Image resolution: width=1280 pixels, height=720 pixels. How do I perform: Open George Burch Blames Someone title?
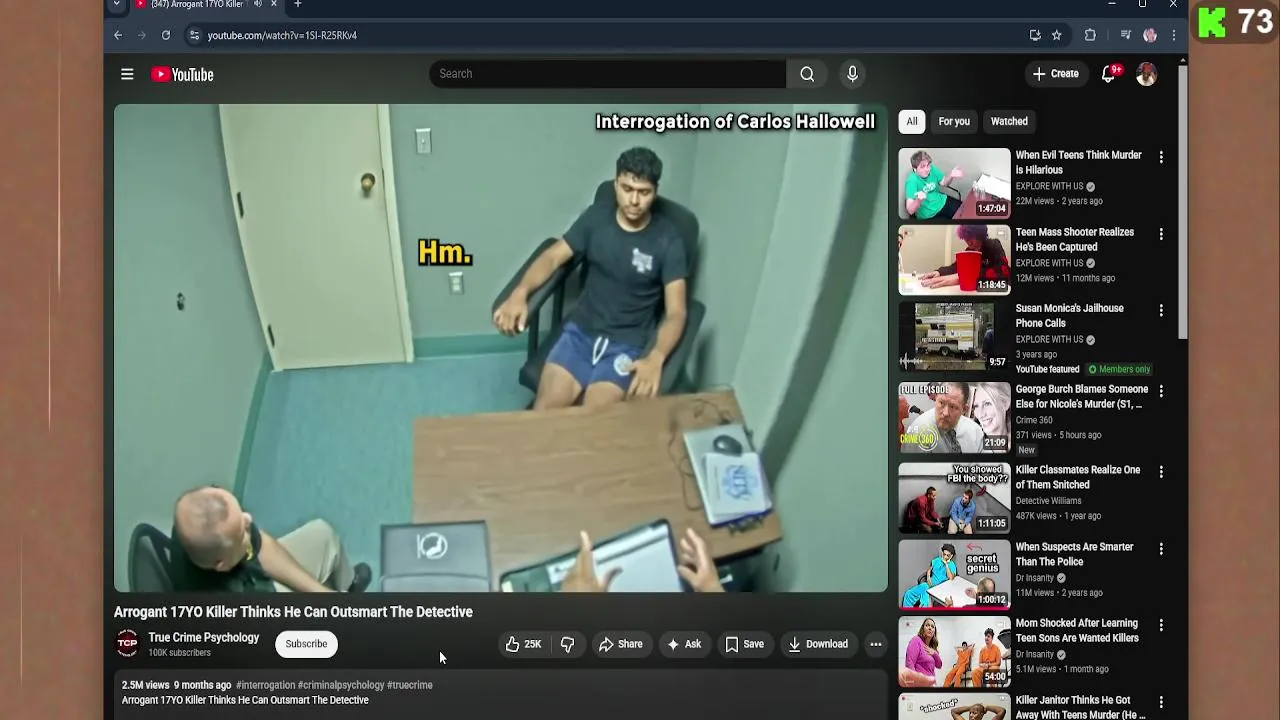(x=1081, y=397)
